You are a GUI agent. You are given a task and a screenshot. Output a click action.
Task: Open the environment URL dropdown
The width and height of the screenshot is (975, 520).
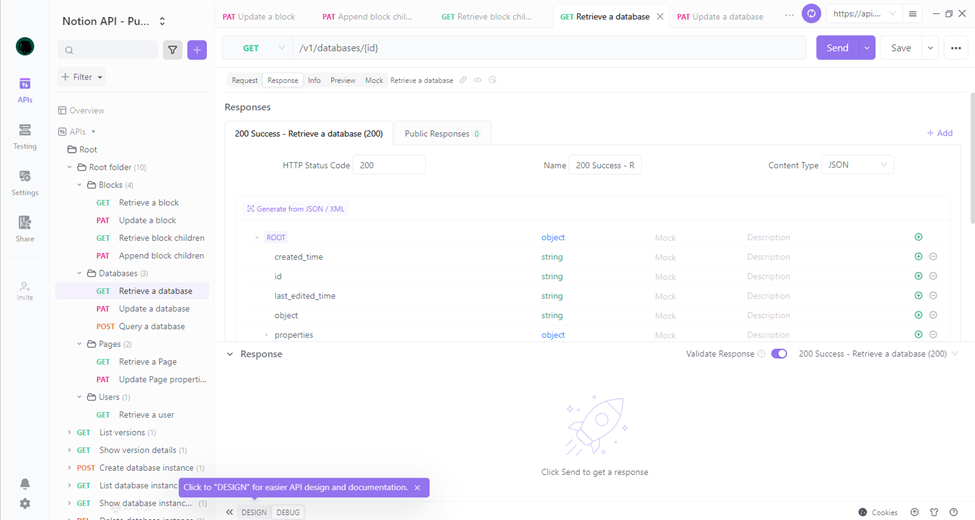(864, 14)
